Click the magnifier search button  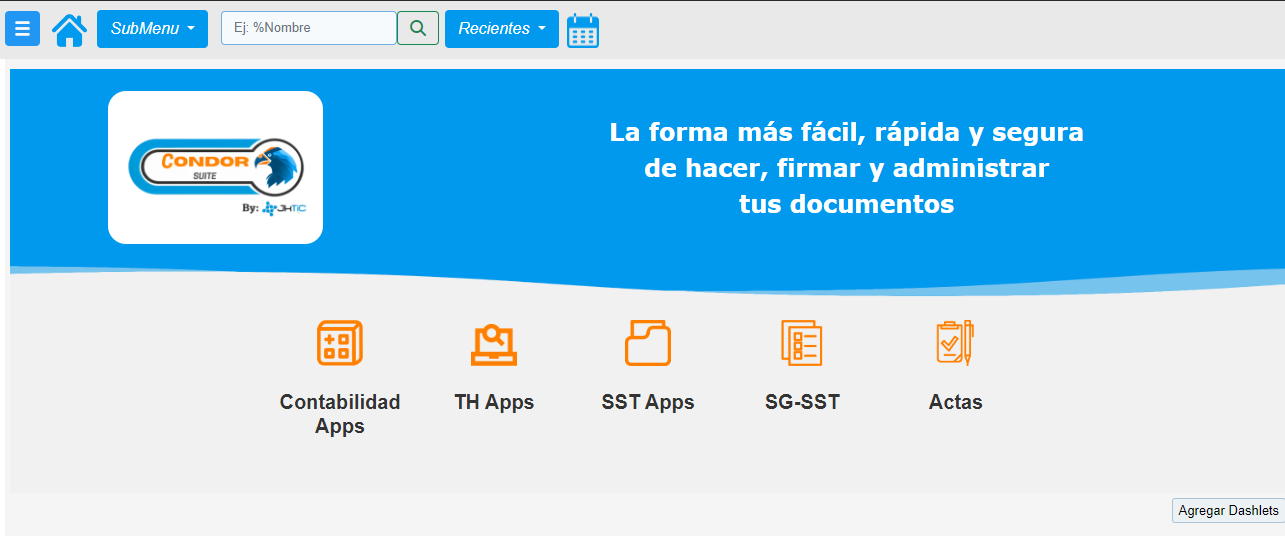[418, 28]
